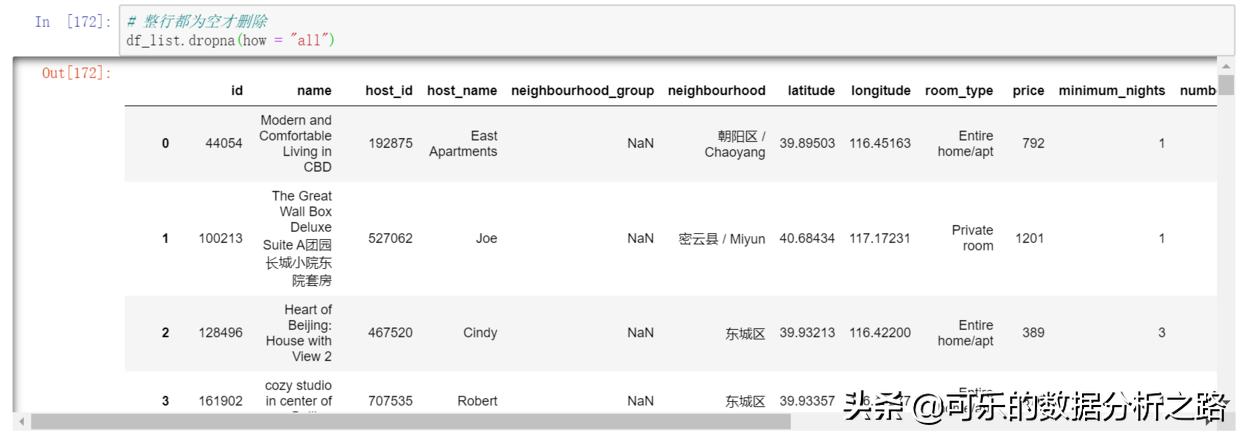The image size is (1240, 436).
Task: Click room_type 'Private room'
Action: click(973, 238)
